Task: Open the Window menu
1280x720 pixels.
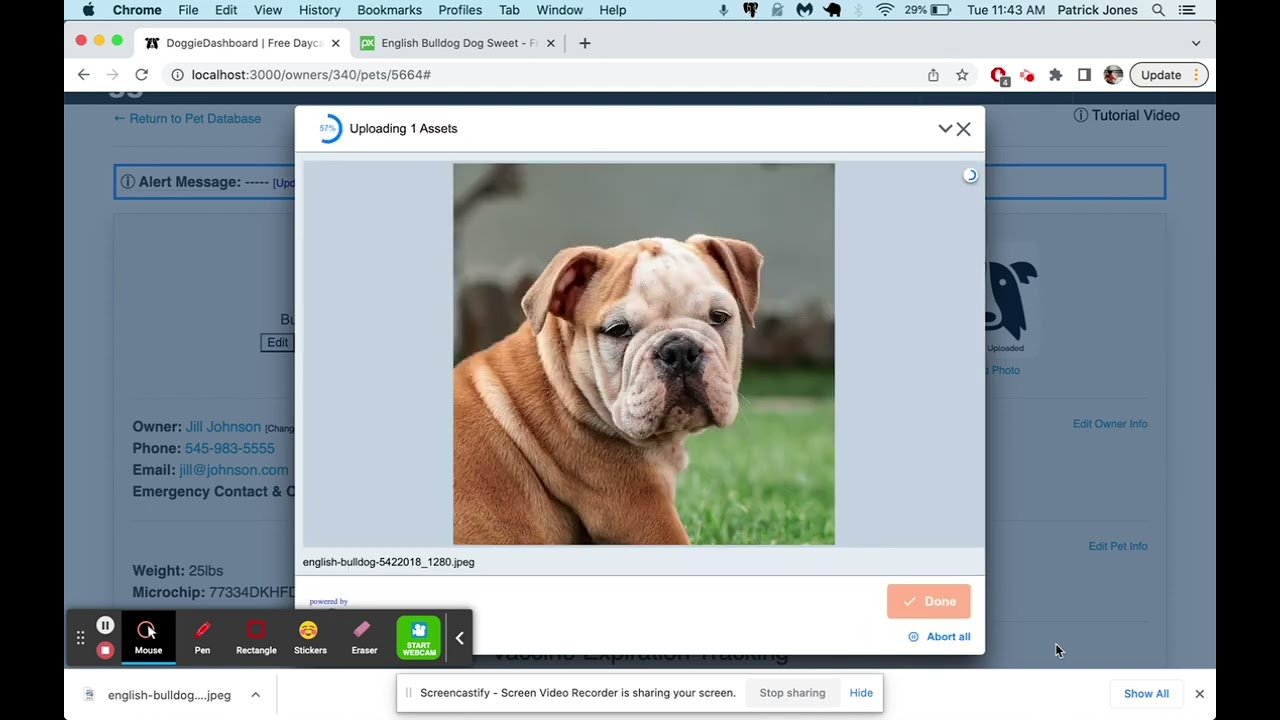Action: pyautogui.click(x=559, y=10)
